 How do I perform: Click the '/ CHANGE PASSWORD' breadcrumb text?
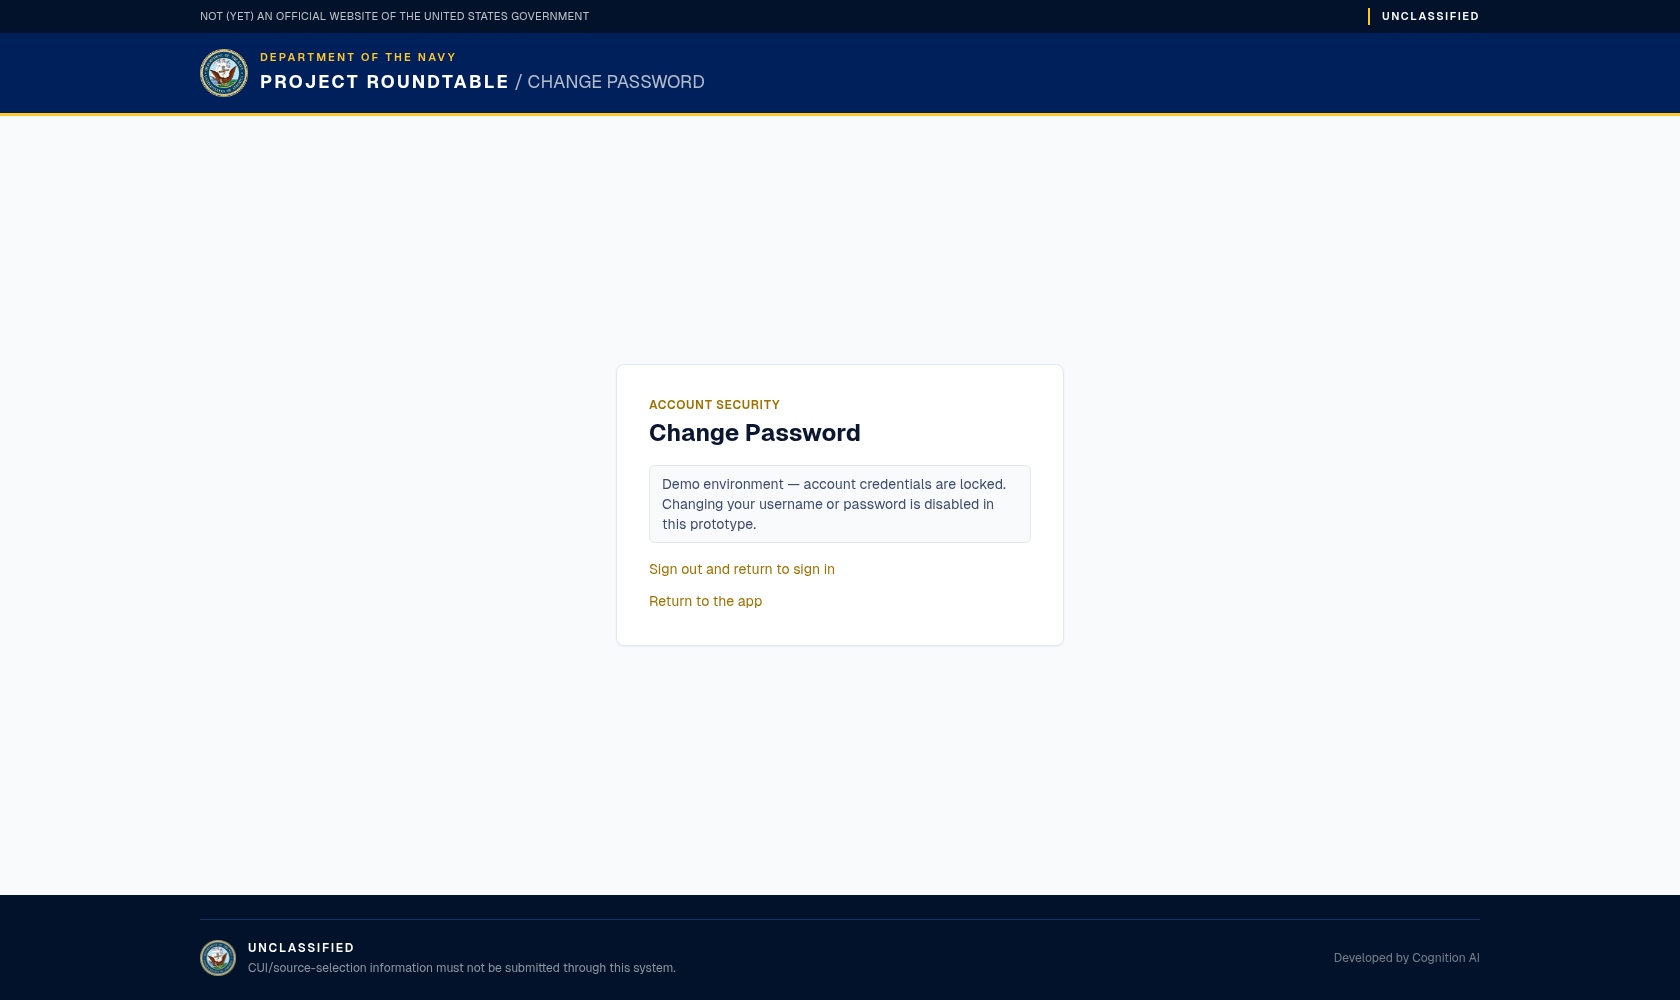click(x=610, y=82)
